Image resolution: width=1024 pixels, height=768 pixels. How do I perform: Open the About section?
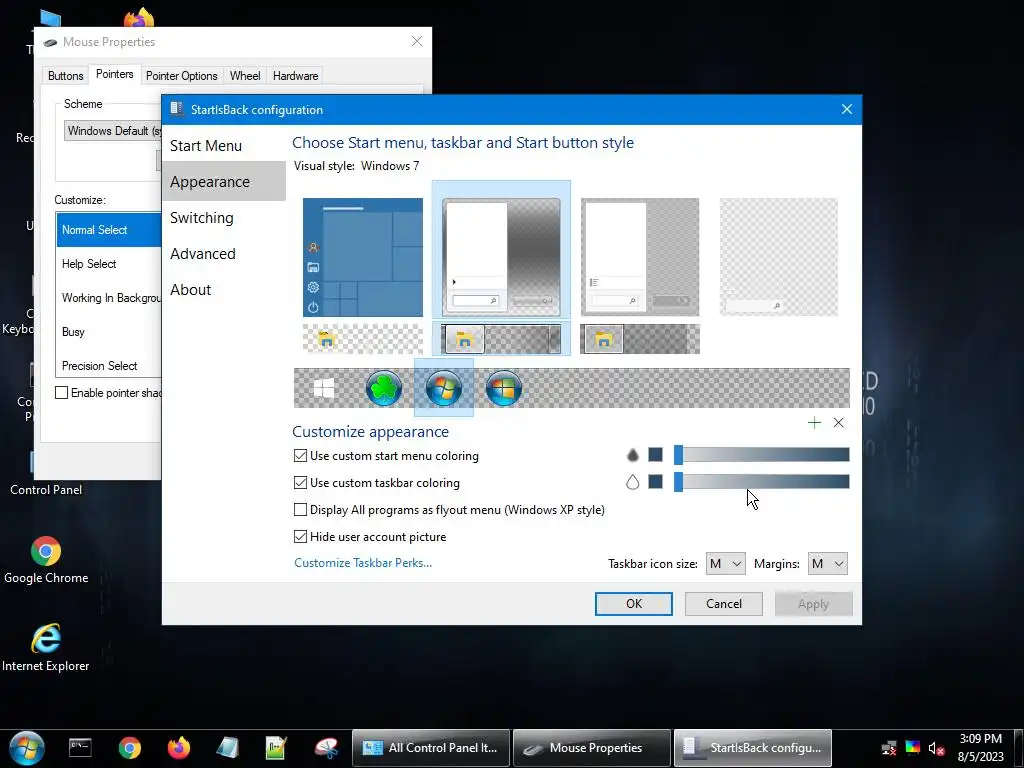click(x=224, y=289)
